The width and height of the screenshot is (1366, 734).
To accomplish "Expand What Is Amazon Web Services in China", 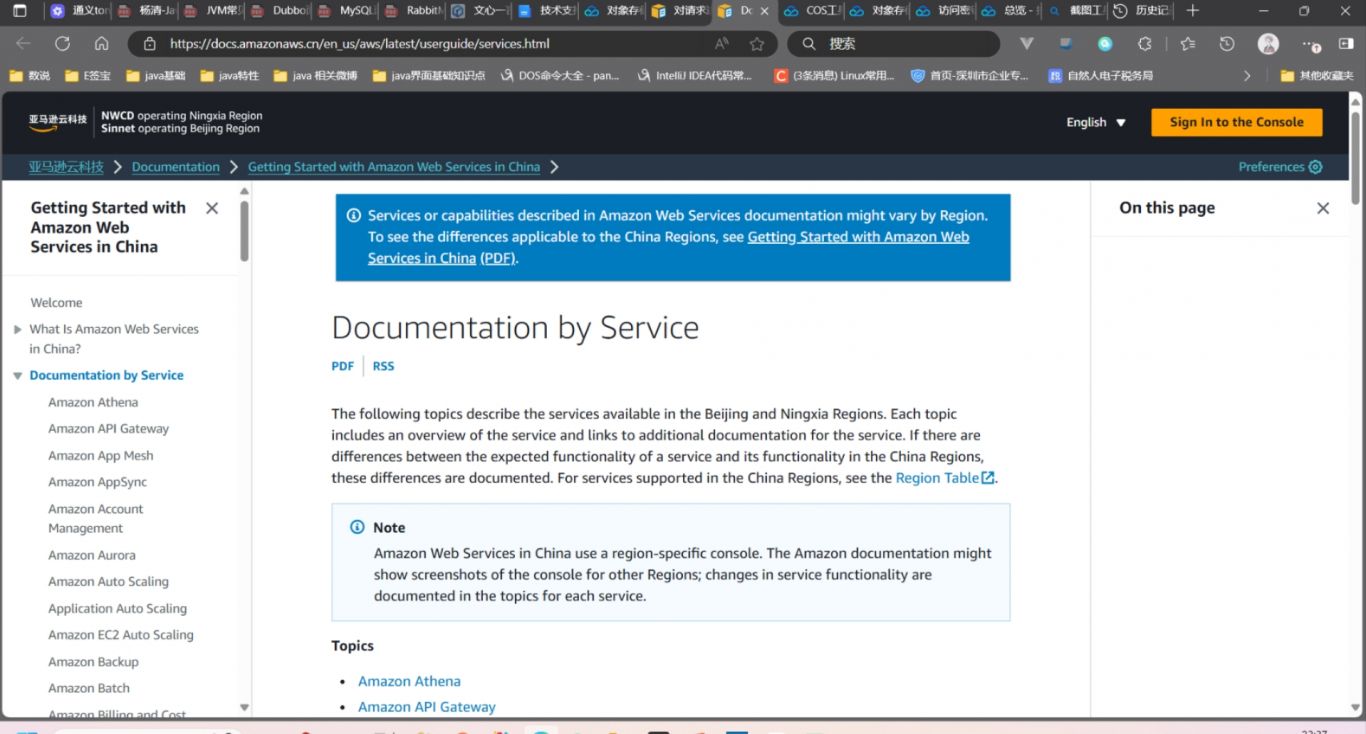I will click(17, 329).
